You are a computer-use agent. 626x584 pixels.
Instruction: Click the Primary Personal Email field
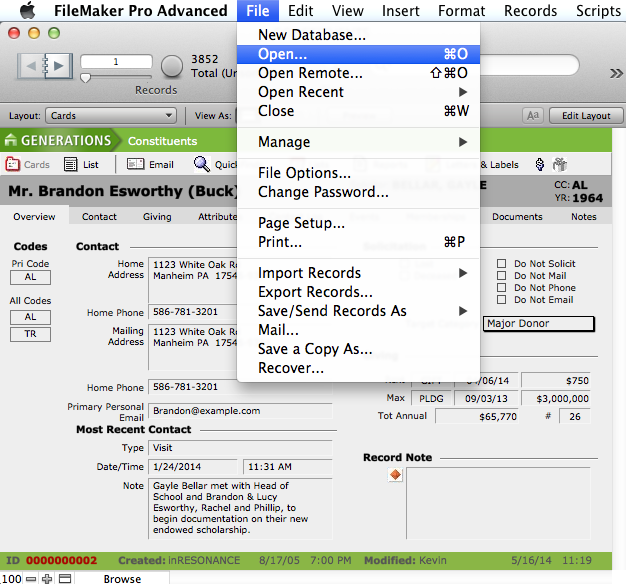coord(240,411)
